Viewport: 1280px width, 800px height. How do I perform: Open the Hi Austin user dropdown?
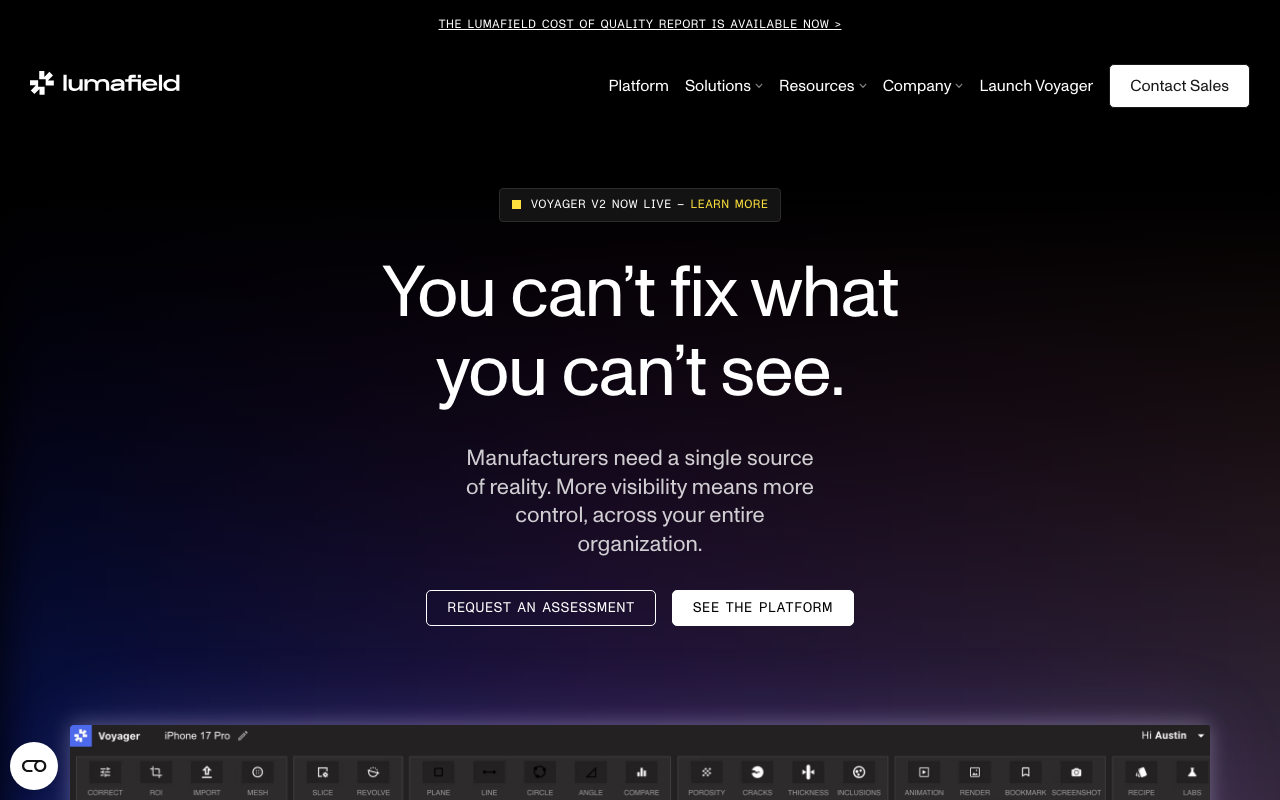point(1174,736)
